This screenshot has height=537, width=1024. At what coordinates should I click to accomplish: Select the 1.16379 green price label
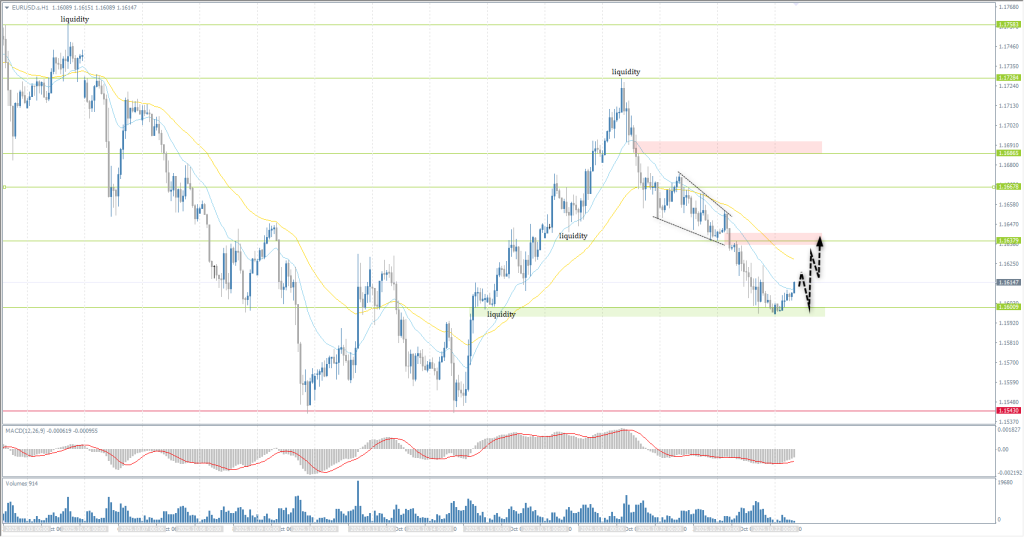click(1007, 241)
